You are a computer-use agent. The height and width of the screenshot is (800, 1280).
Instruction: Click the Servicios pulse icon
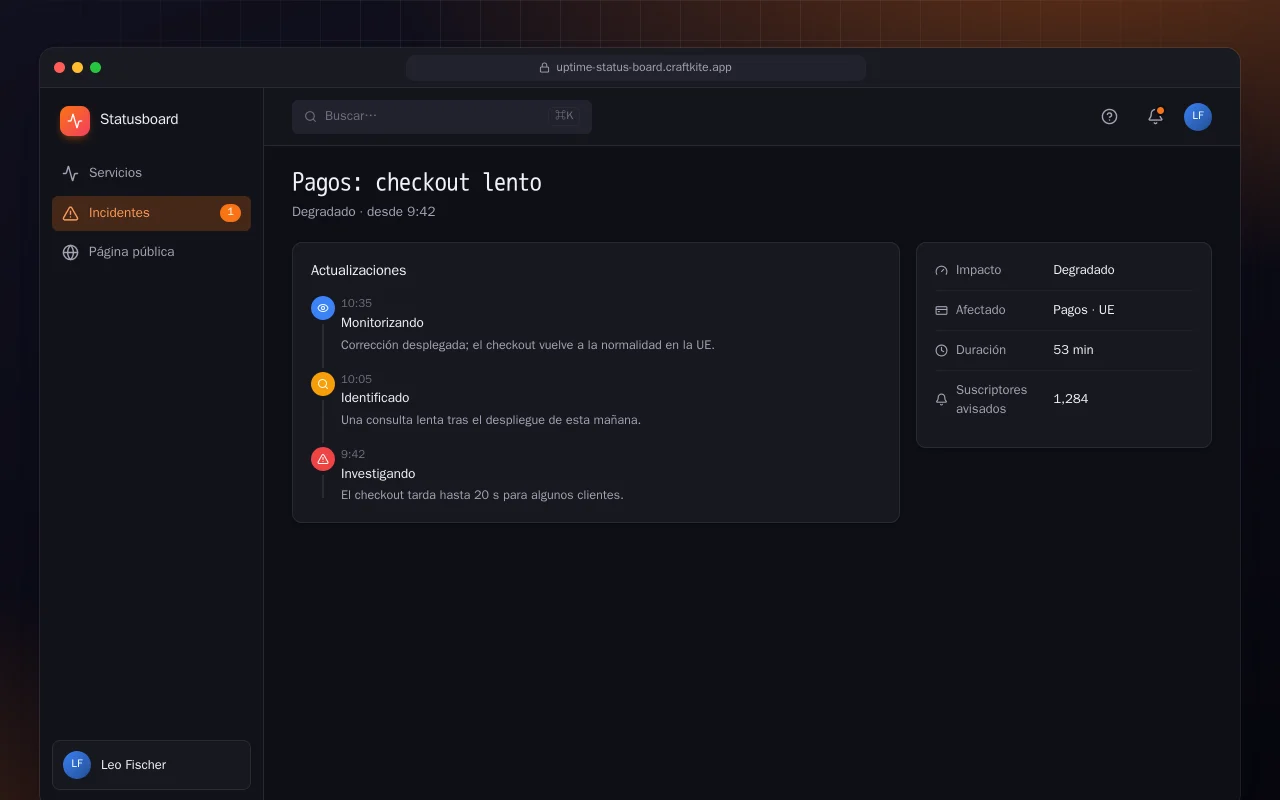pos(70,173)
